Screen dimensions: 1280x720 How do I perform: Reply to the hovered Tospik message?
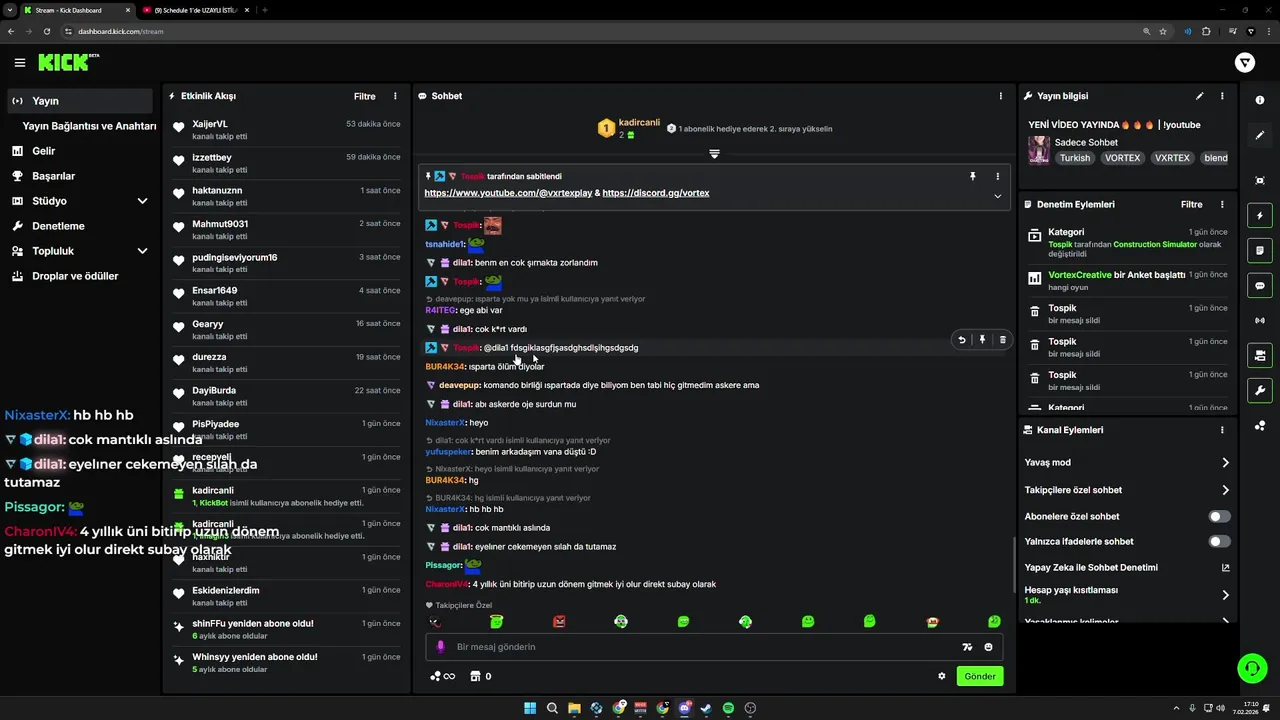(962, 340)
